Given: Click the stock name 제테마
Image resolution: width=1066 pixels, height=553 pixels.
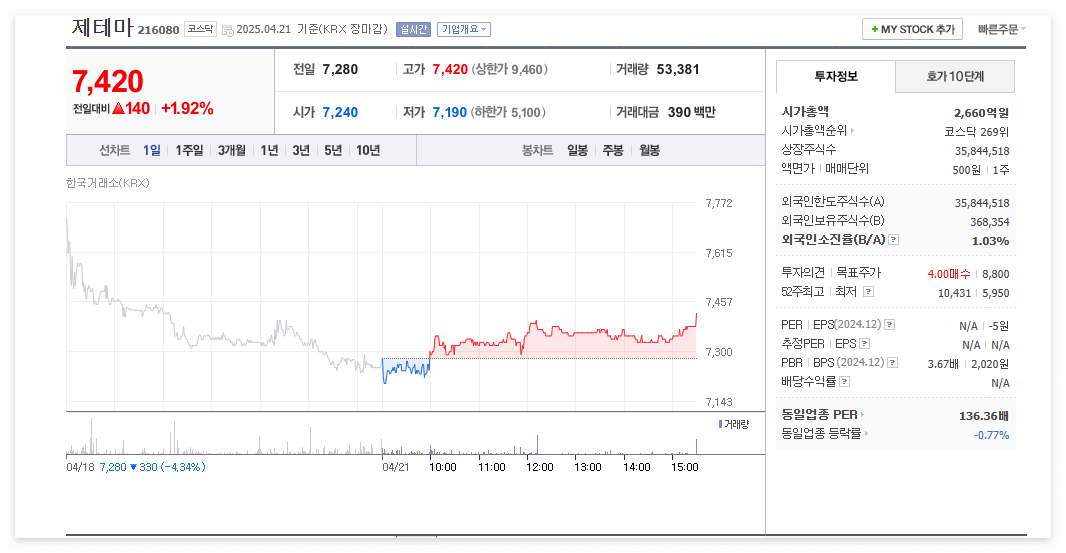Looking at the screenshot, I should [x=102, y=27].
